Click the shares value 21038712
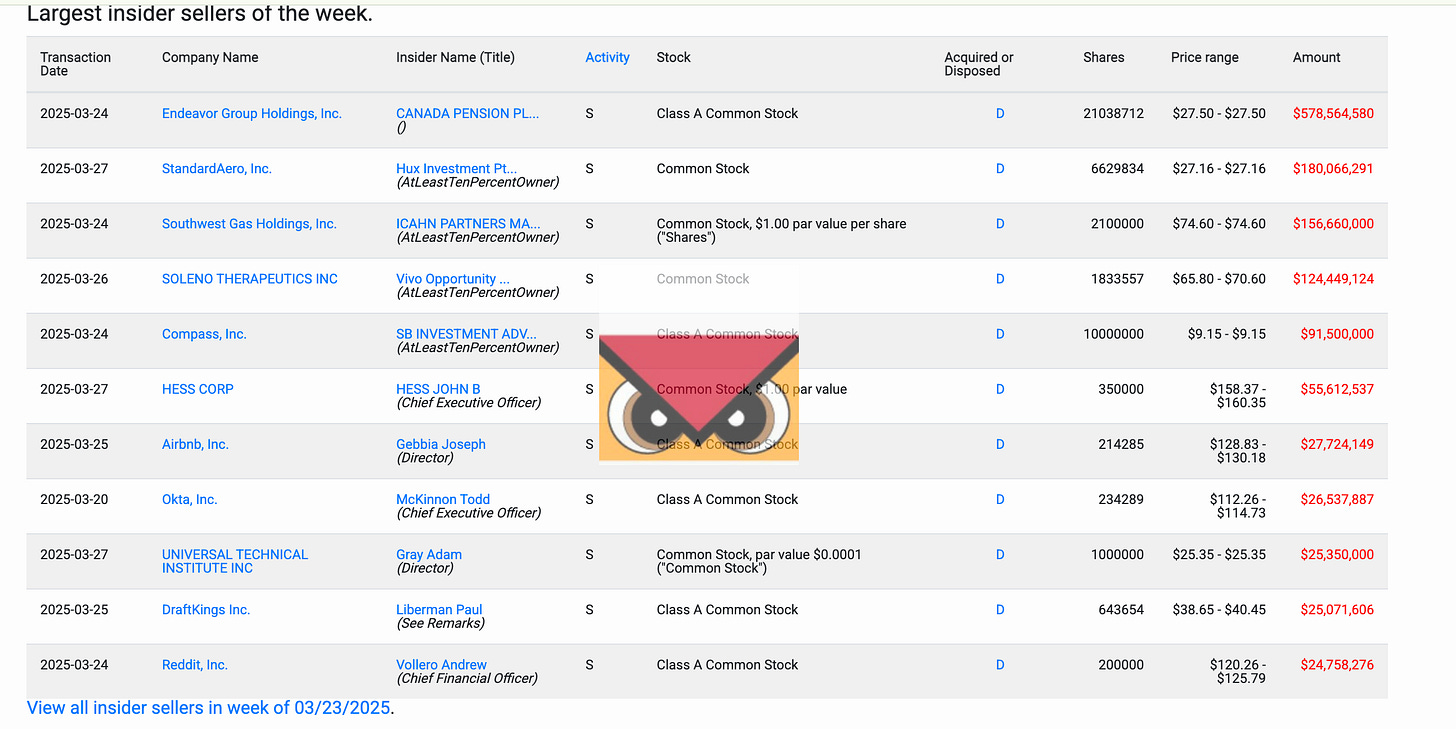 1113,114
